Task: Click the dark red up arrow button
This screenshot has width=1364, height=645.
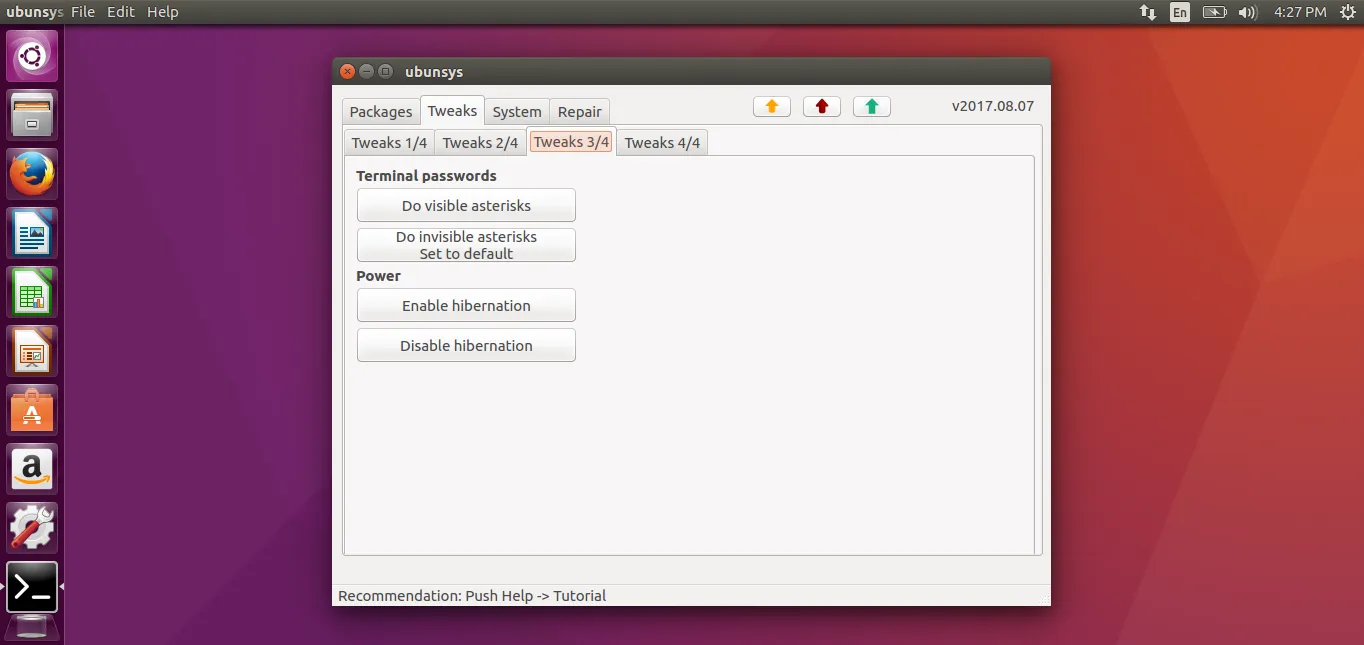Action: 821,107
